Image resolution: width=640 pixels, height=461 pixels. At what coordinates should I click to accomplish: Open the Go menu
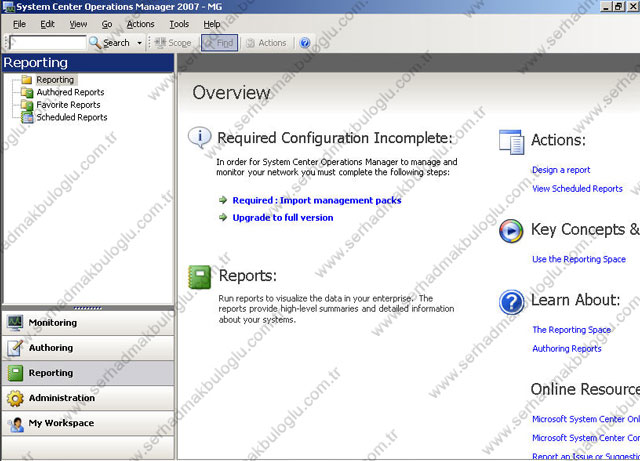pyautogui.click(x=107, y=24)
